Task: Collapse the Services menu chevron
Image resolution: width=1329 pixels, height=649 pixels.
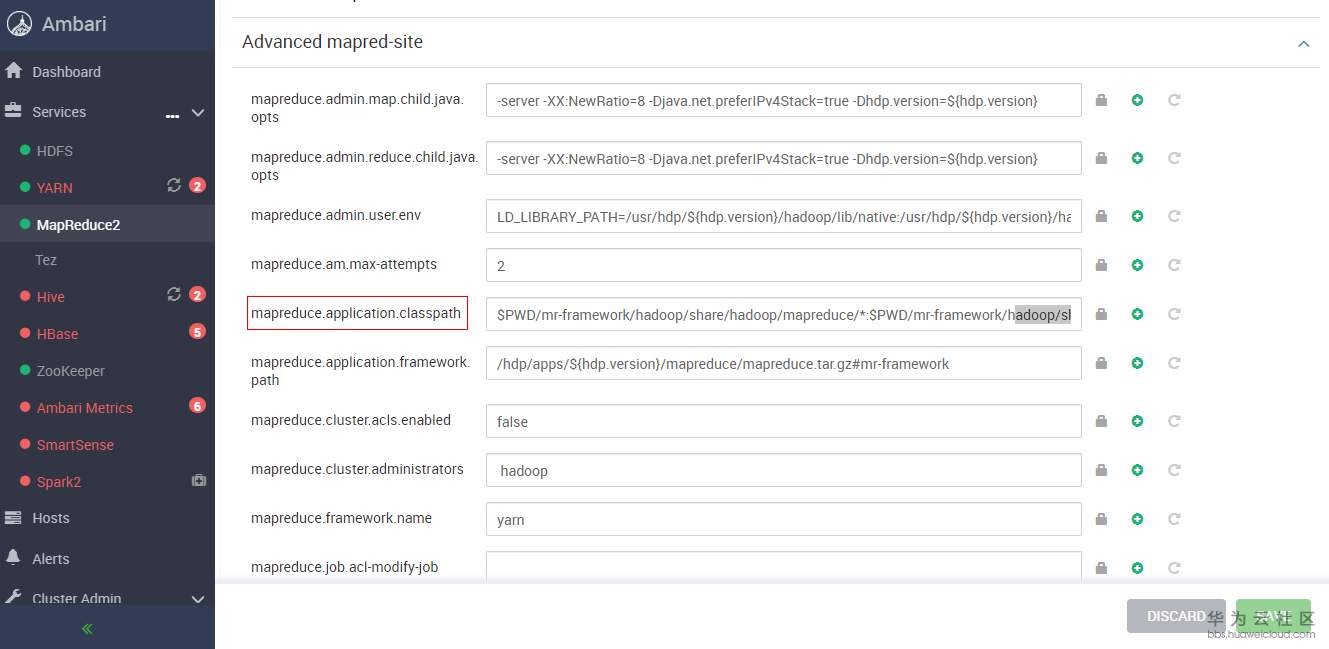Action: 198,113
